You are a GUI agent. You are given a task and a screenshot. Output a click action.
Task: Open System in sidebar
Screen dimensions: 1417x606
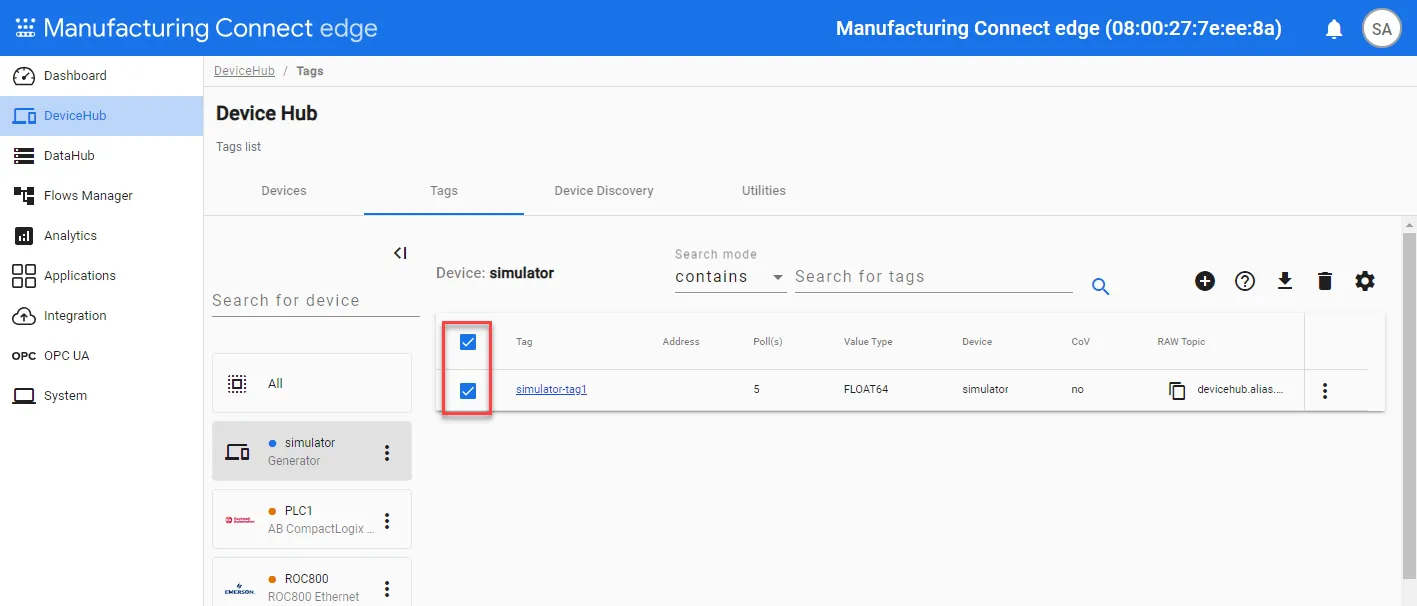click(x=101, y=396)
